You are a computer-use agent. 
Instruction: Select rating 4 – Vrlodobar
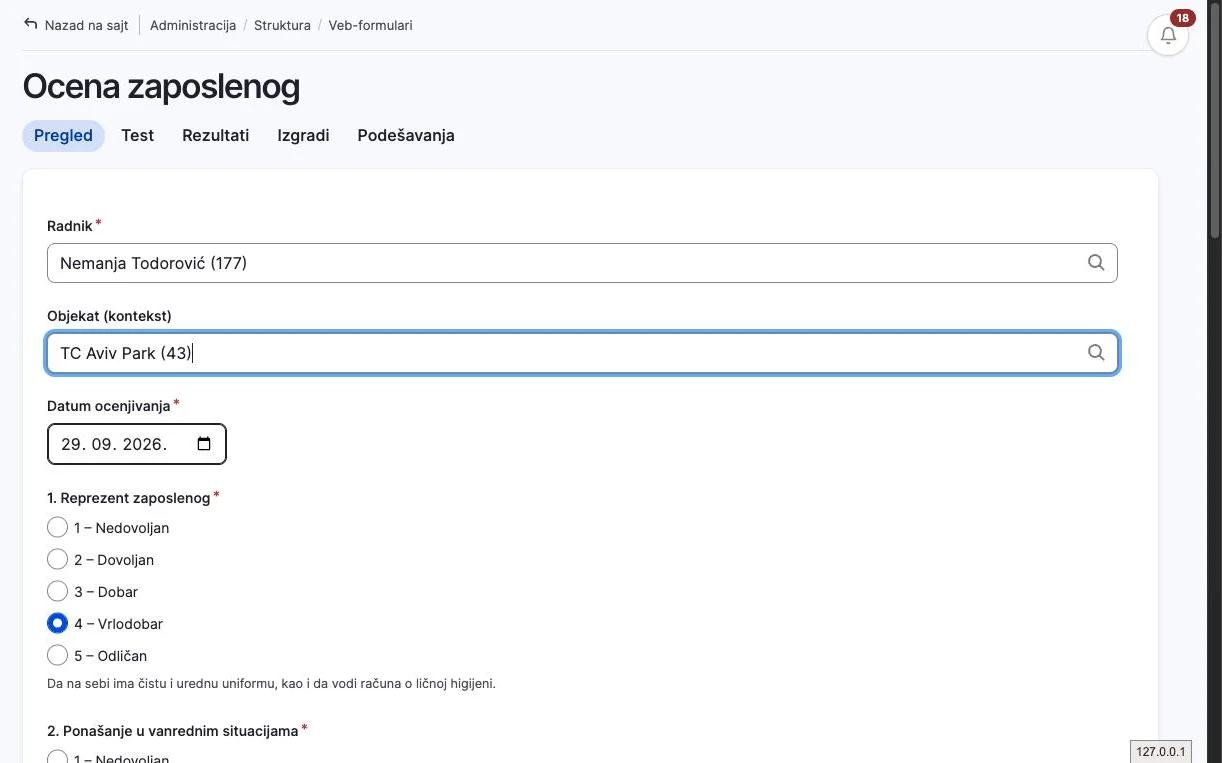57,624
